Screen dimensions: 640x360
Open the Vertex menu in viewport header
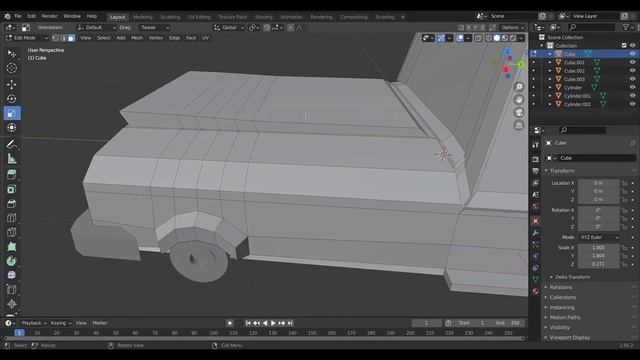(x=156, y=38)
